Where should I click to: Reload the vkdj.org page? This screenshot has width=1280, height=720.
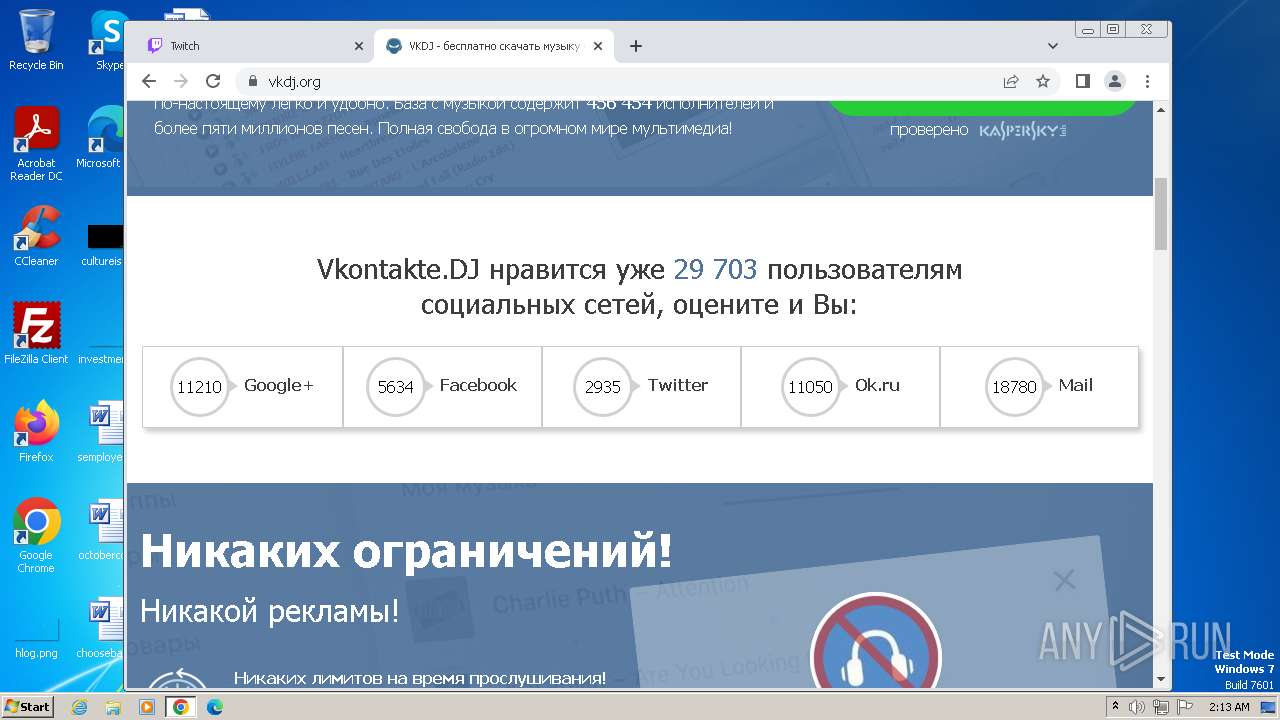pyautogui.click(x=213, y=81)
